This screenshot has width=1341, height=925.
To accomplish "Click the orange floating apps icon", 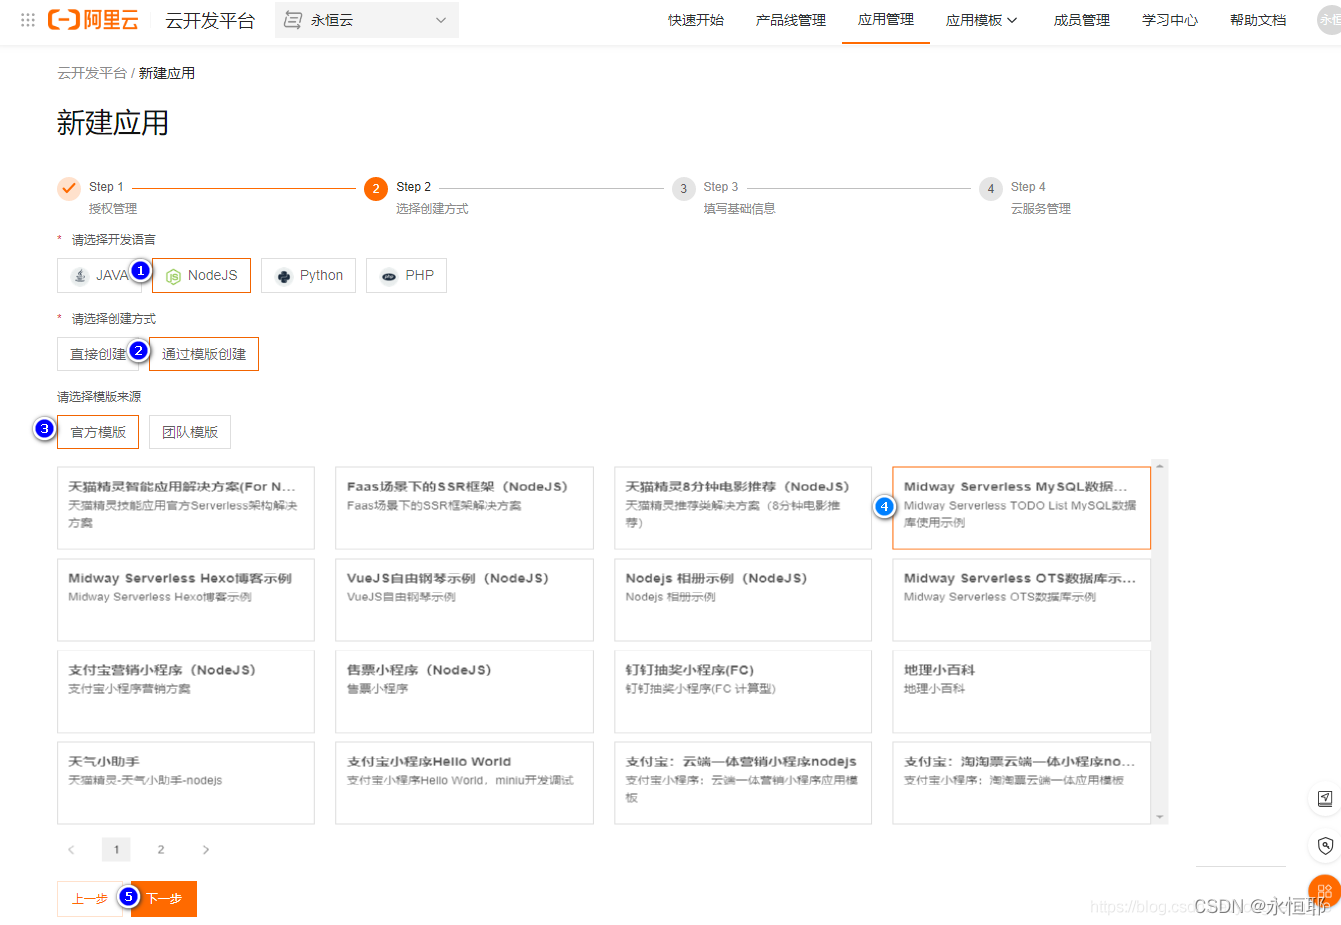I will point(1325,891).
